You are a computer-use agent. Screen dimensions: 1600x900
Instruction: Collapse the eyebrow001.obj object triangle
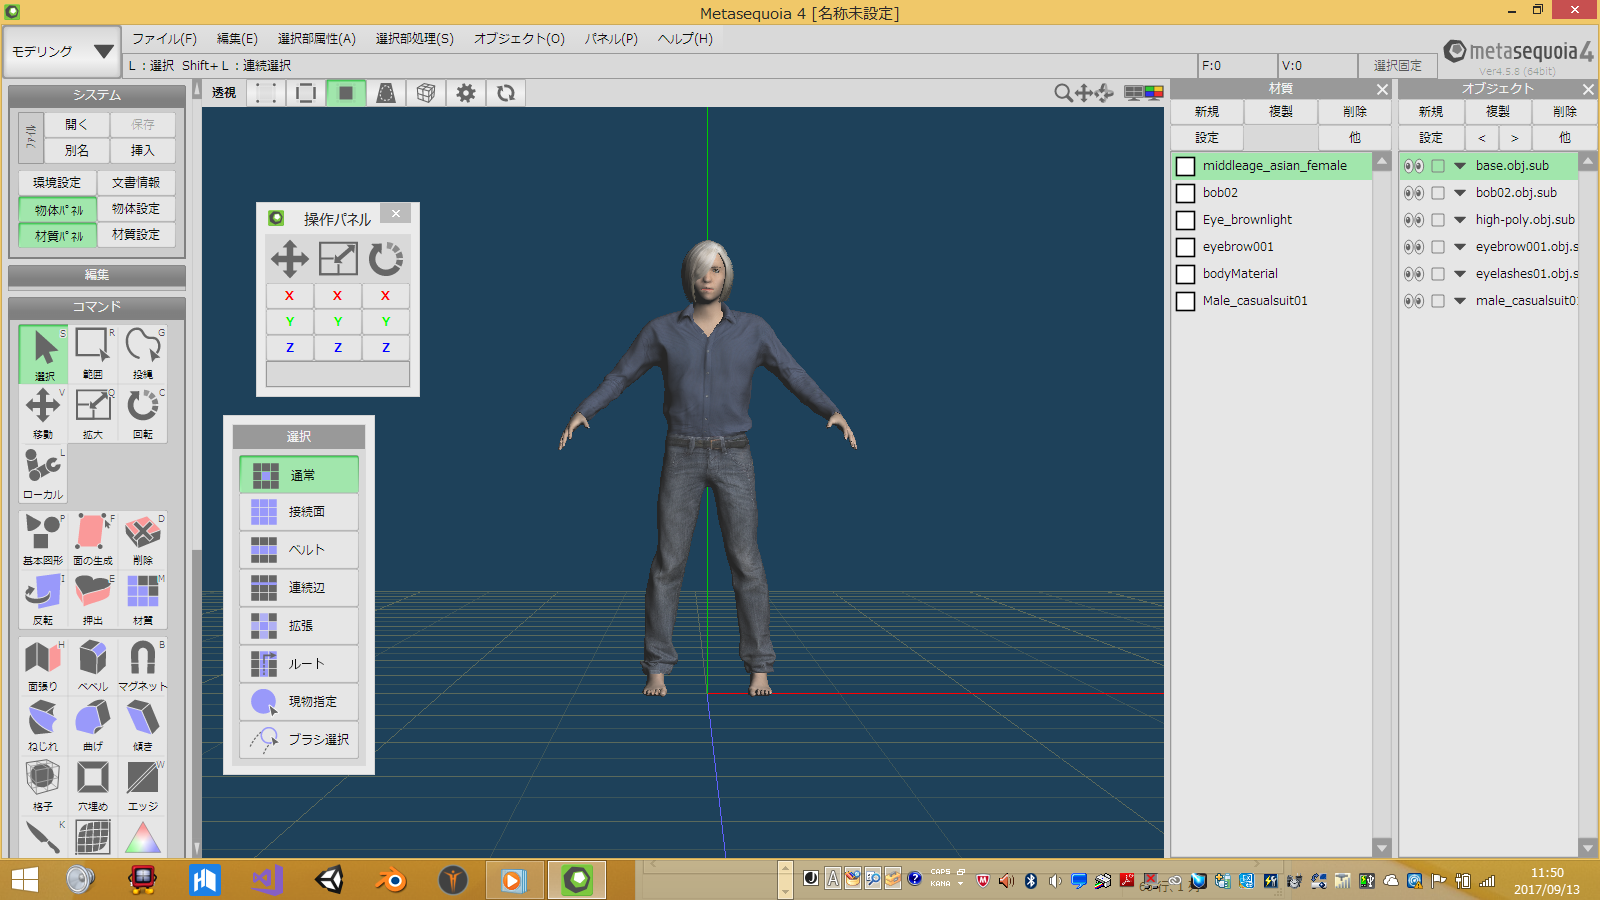1460,247
